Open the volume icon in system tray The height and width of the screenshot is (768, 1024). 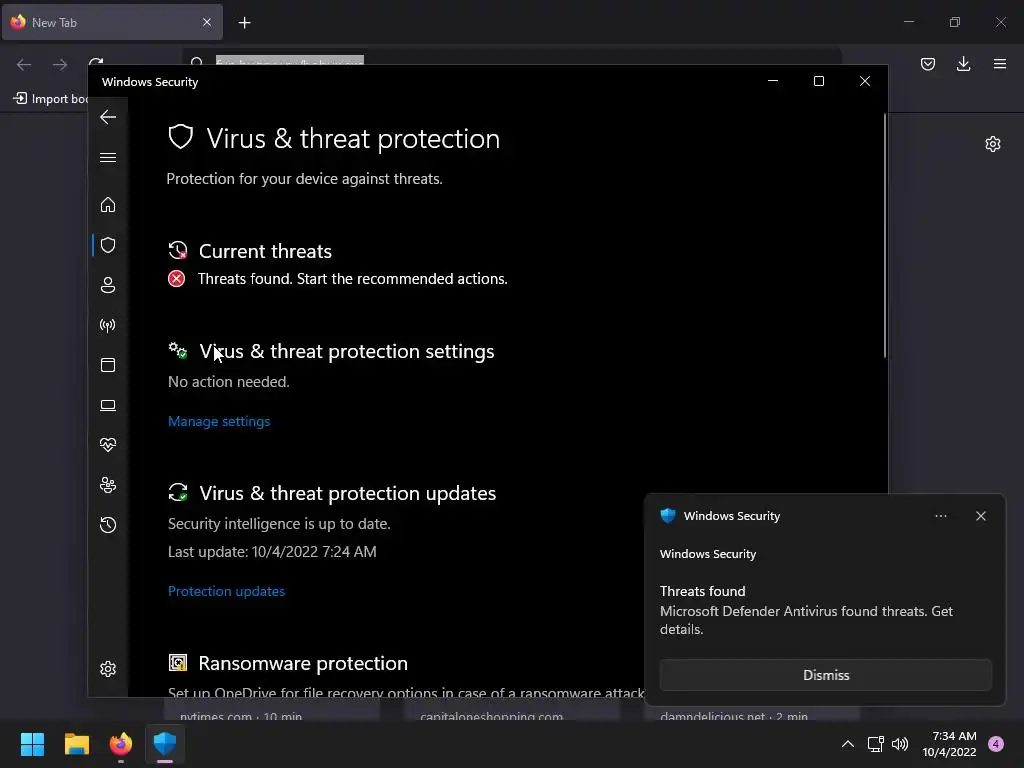click(900, 744)
